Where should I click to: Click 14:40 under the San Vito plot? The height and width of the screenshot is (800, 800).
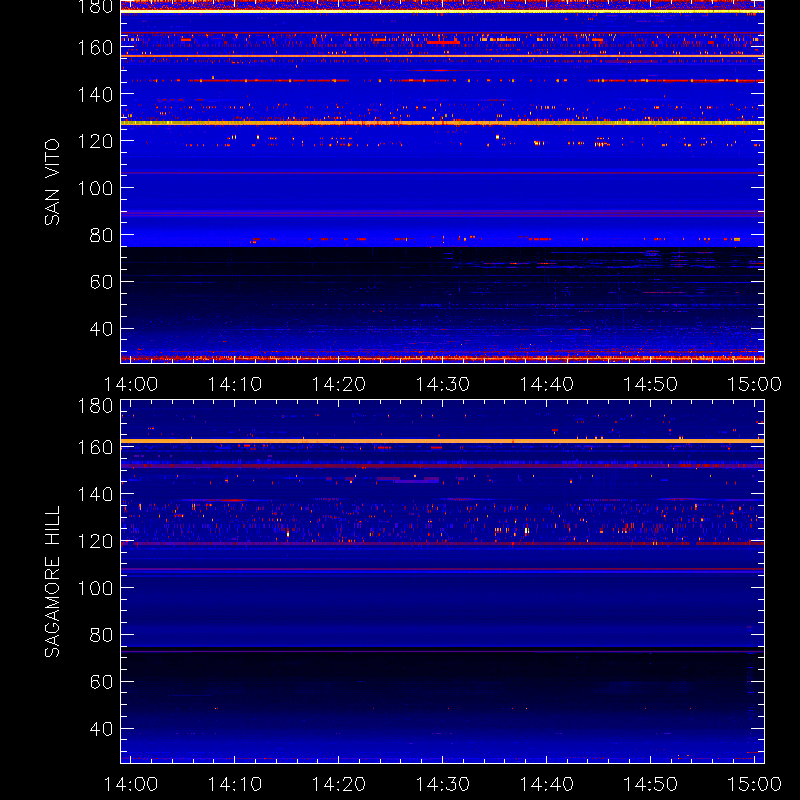[x=546, y=384]
